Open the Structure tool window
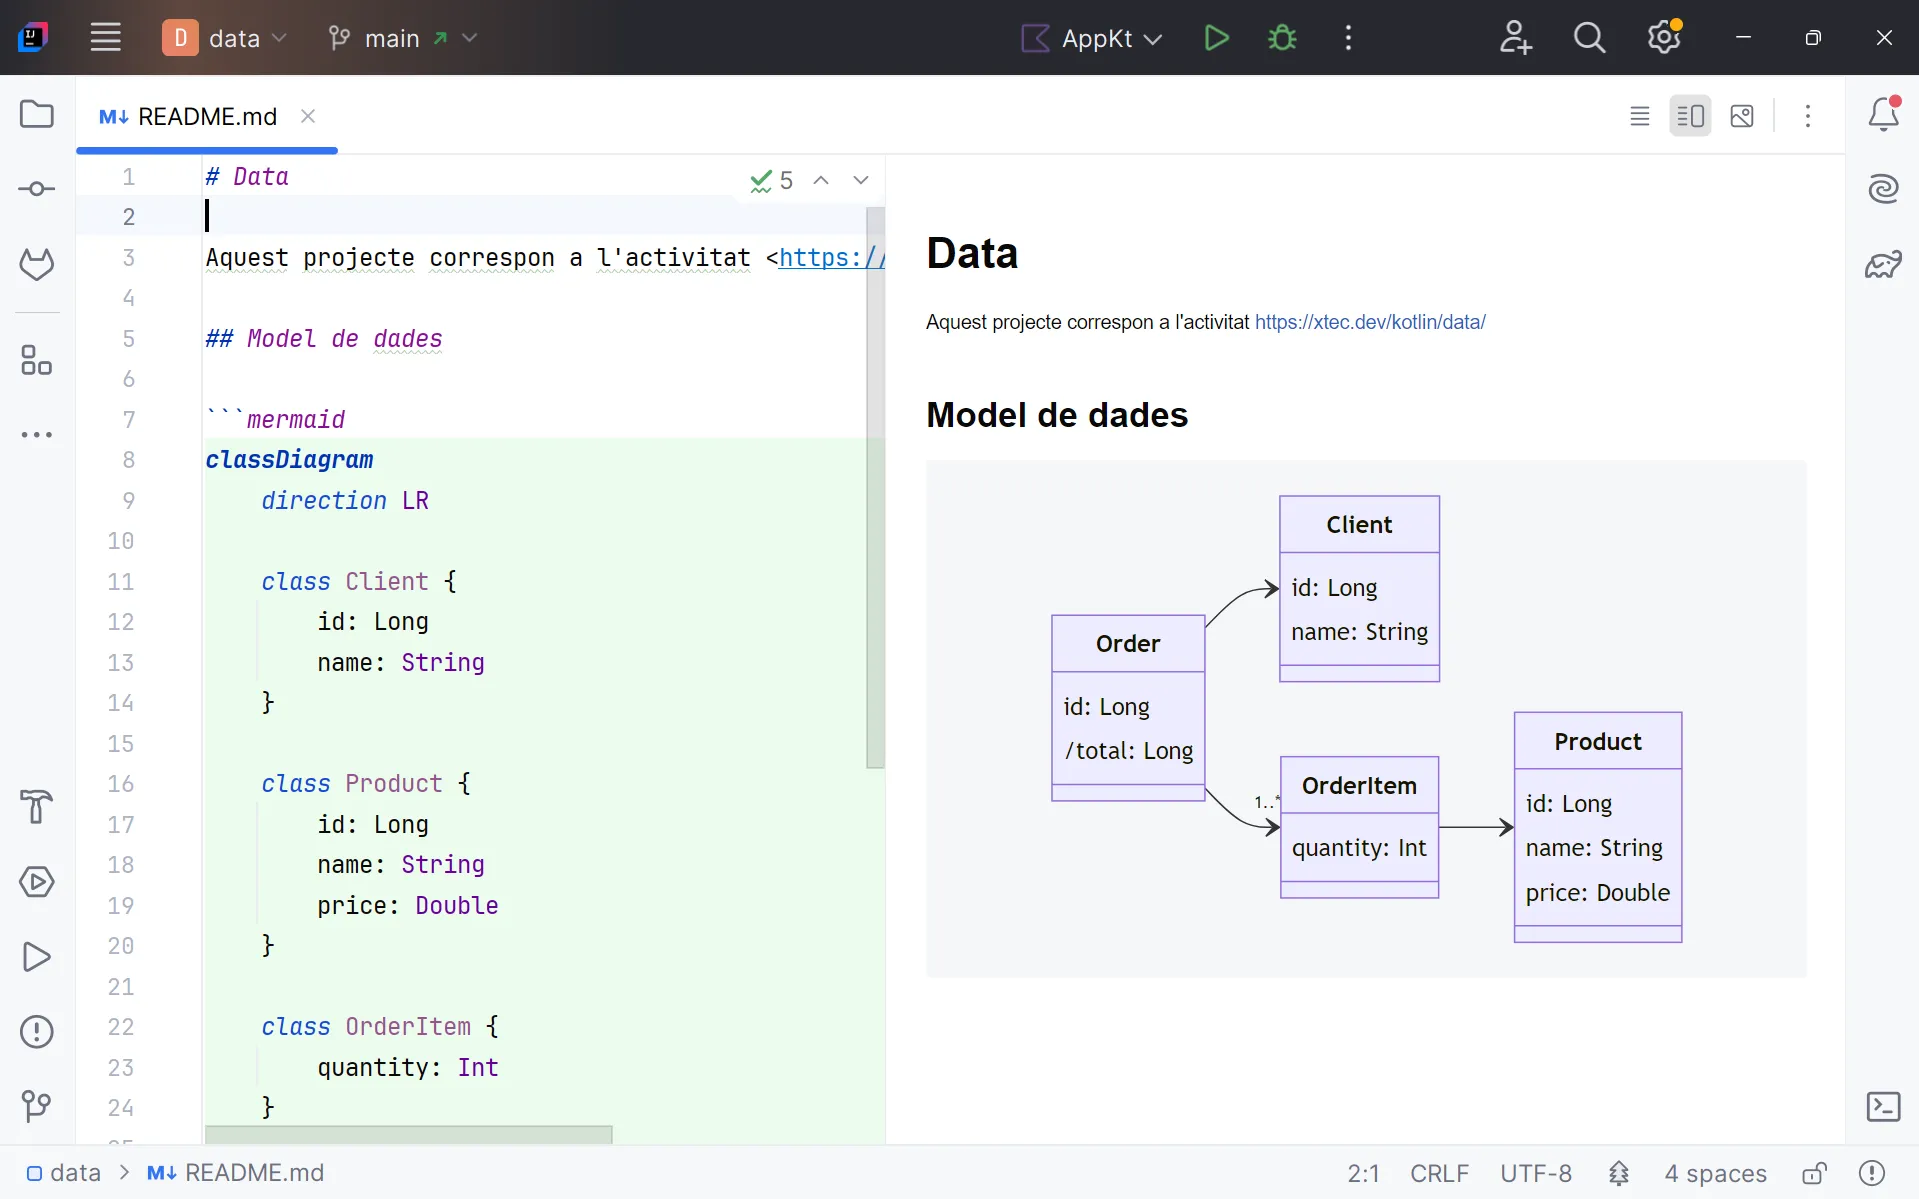Viewport: 1919px width, 1199px height. coord(37,360)
